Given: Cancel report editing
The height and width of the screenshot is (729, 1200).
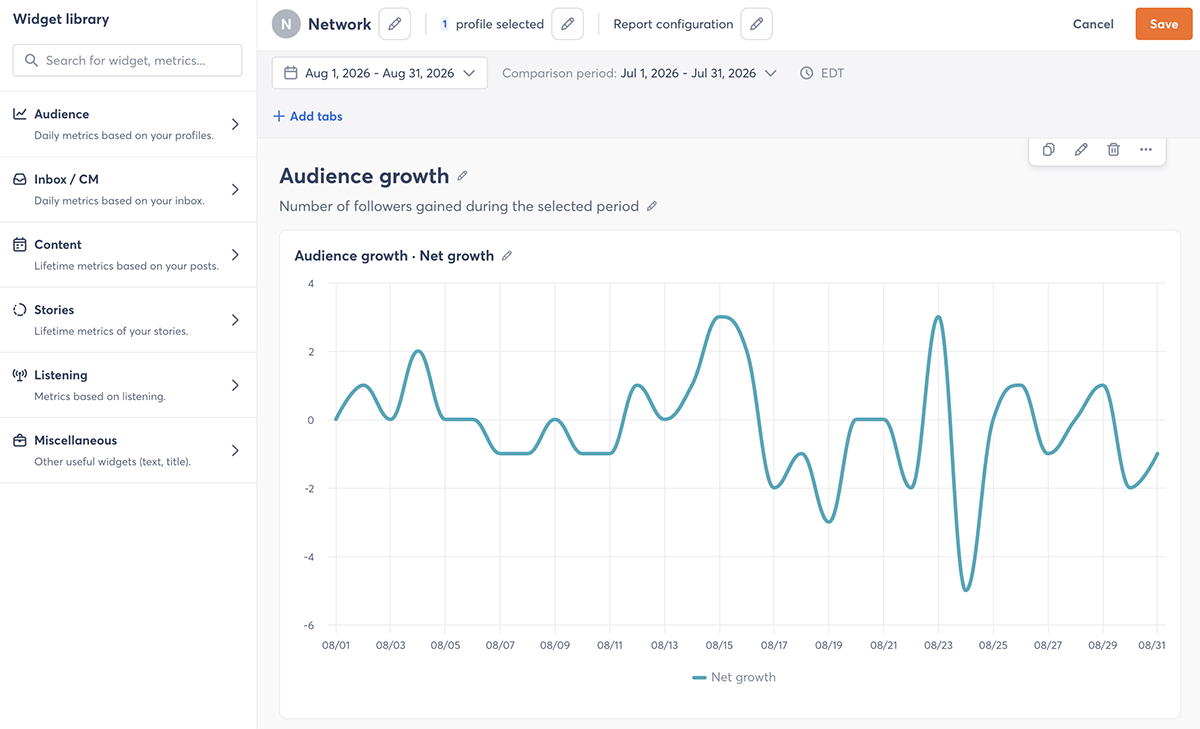Looking at the screenshot, I should tap(1093, 24).
